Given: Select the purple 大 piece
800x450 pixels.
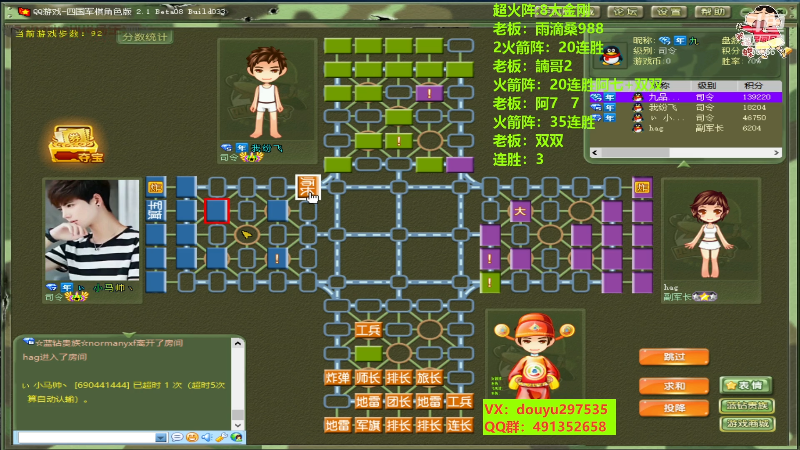Looking at the screenshot, I should tap(520, 211).
